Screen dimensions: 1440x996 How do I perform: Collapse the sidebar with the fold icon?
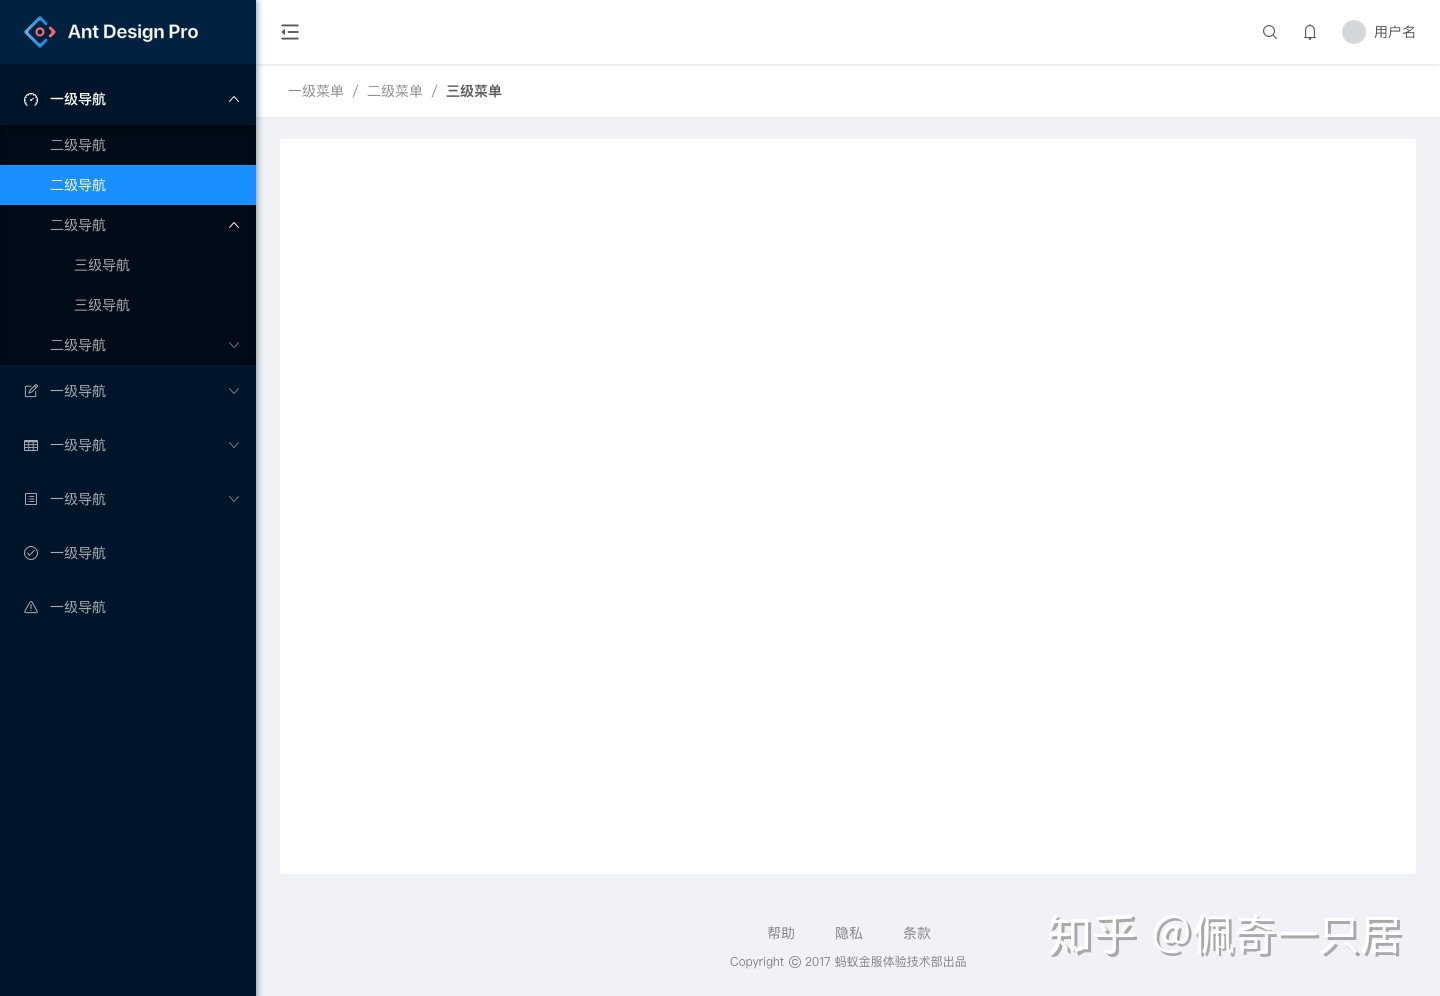point(290,32)
